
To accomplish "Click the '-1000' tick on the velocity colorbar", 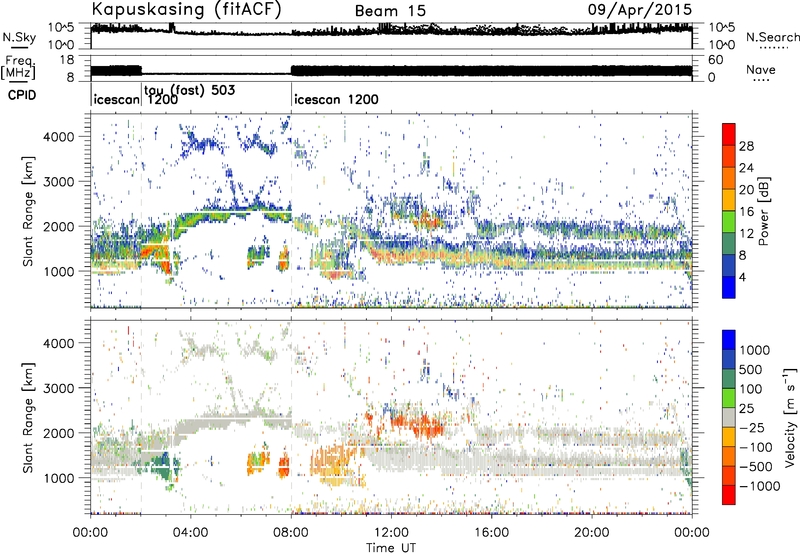I will (x=759, y=486).
